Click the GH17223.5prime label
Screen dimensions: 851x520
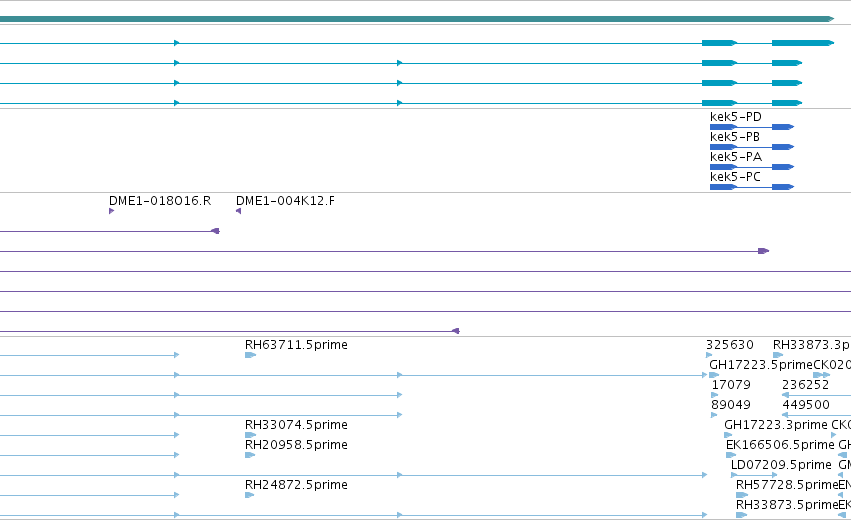click(761, 365)
